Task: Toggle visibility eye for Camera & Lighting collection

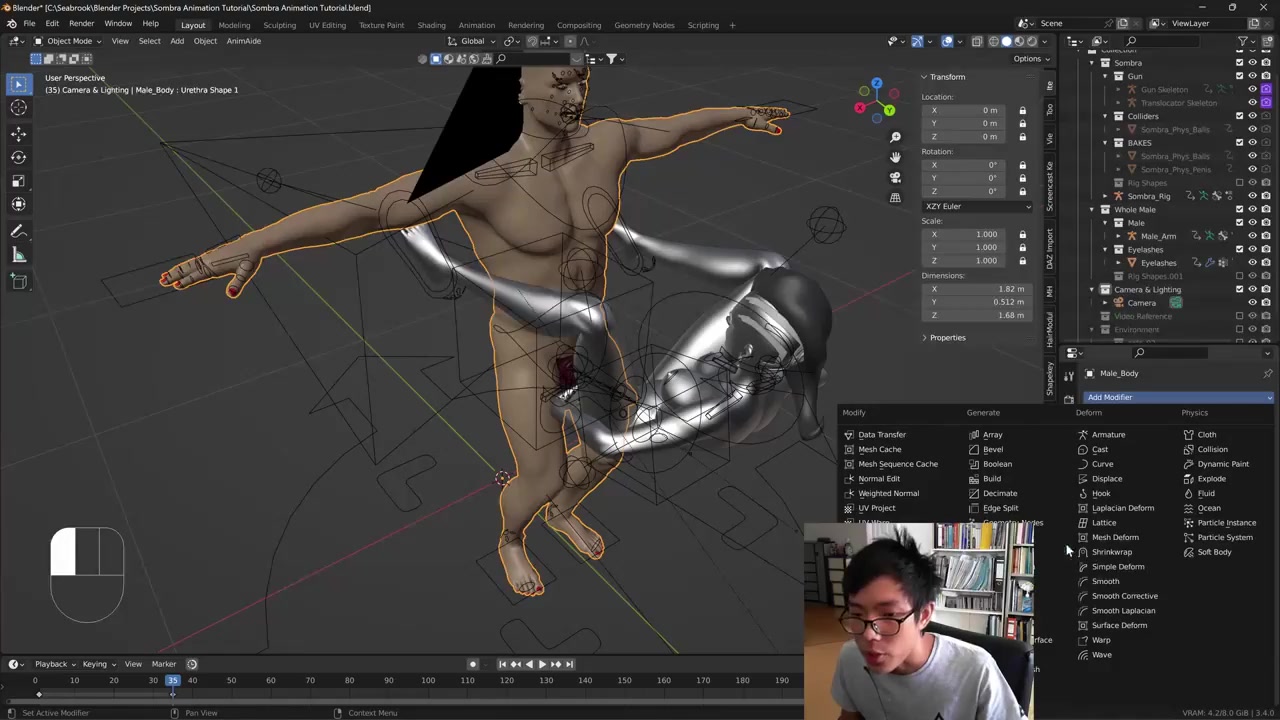Action: 1252,290
